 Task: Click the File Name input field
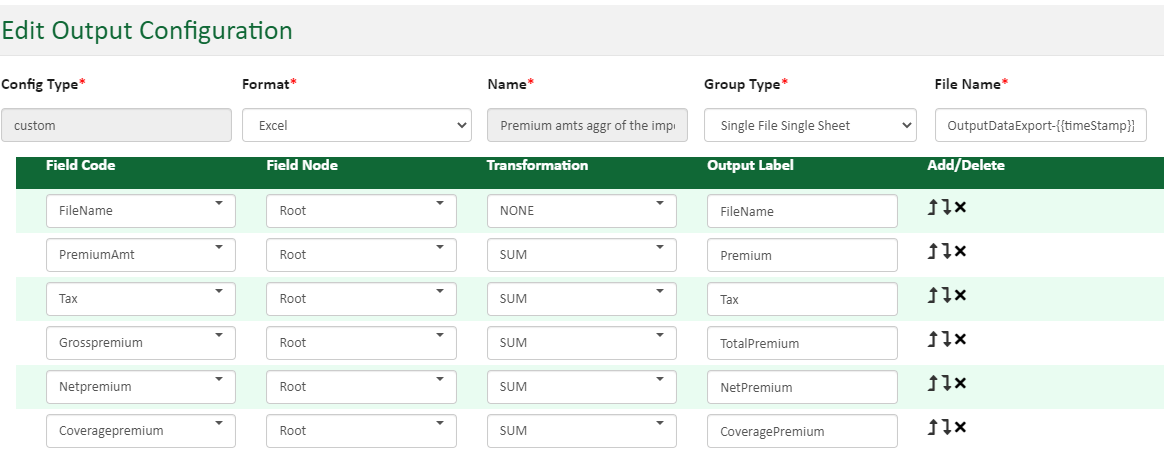(1040, 126)
